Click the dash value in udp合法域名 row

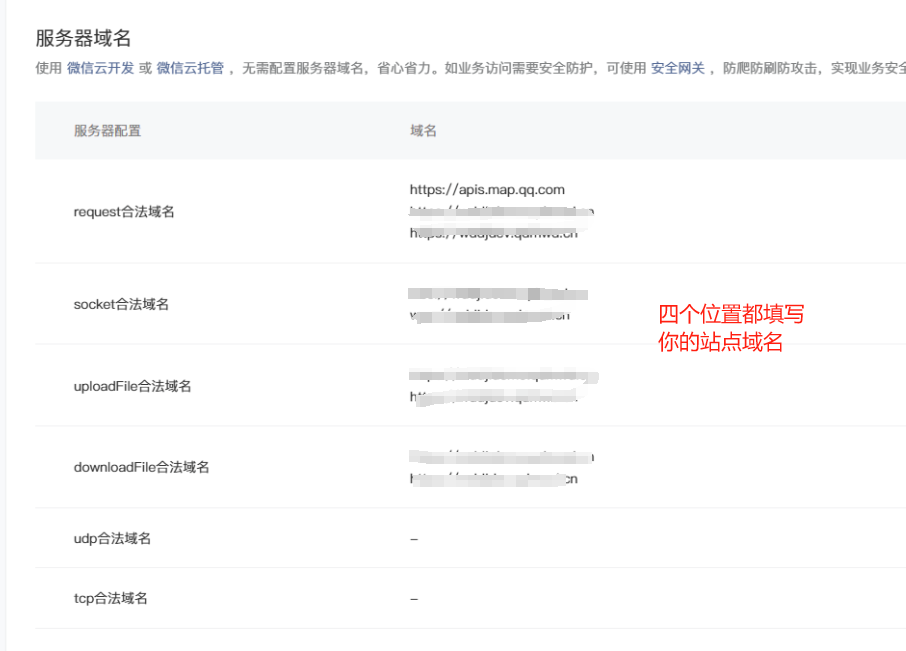point(414,539)
